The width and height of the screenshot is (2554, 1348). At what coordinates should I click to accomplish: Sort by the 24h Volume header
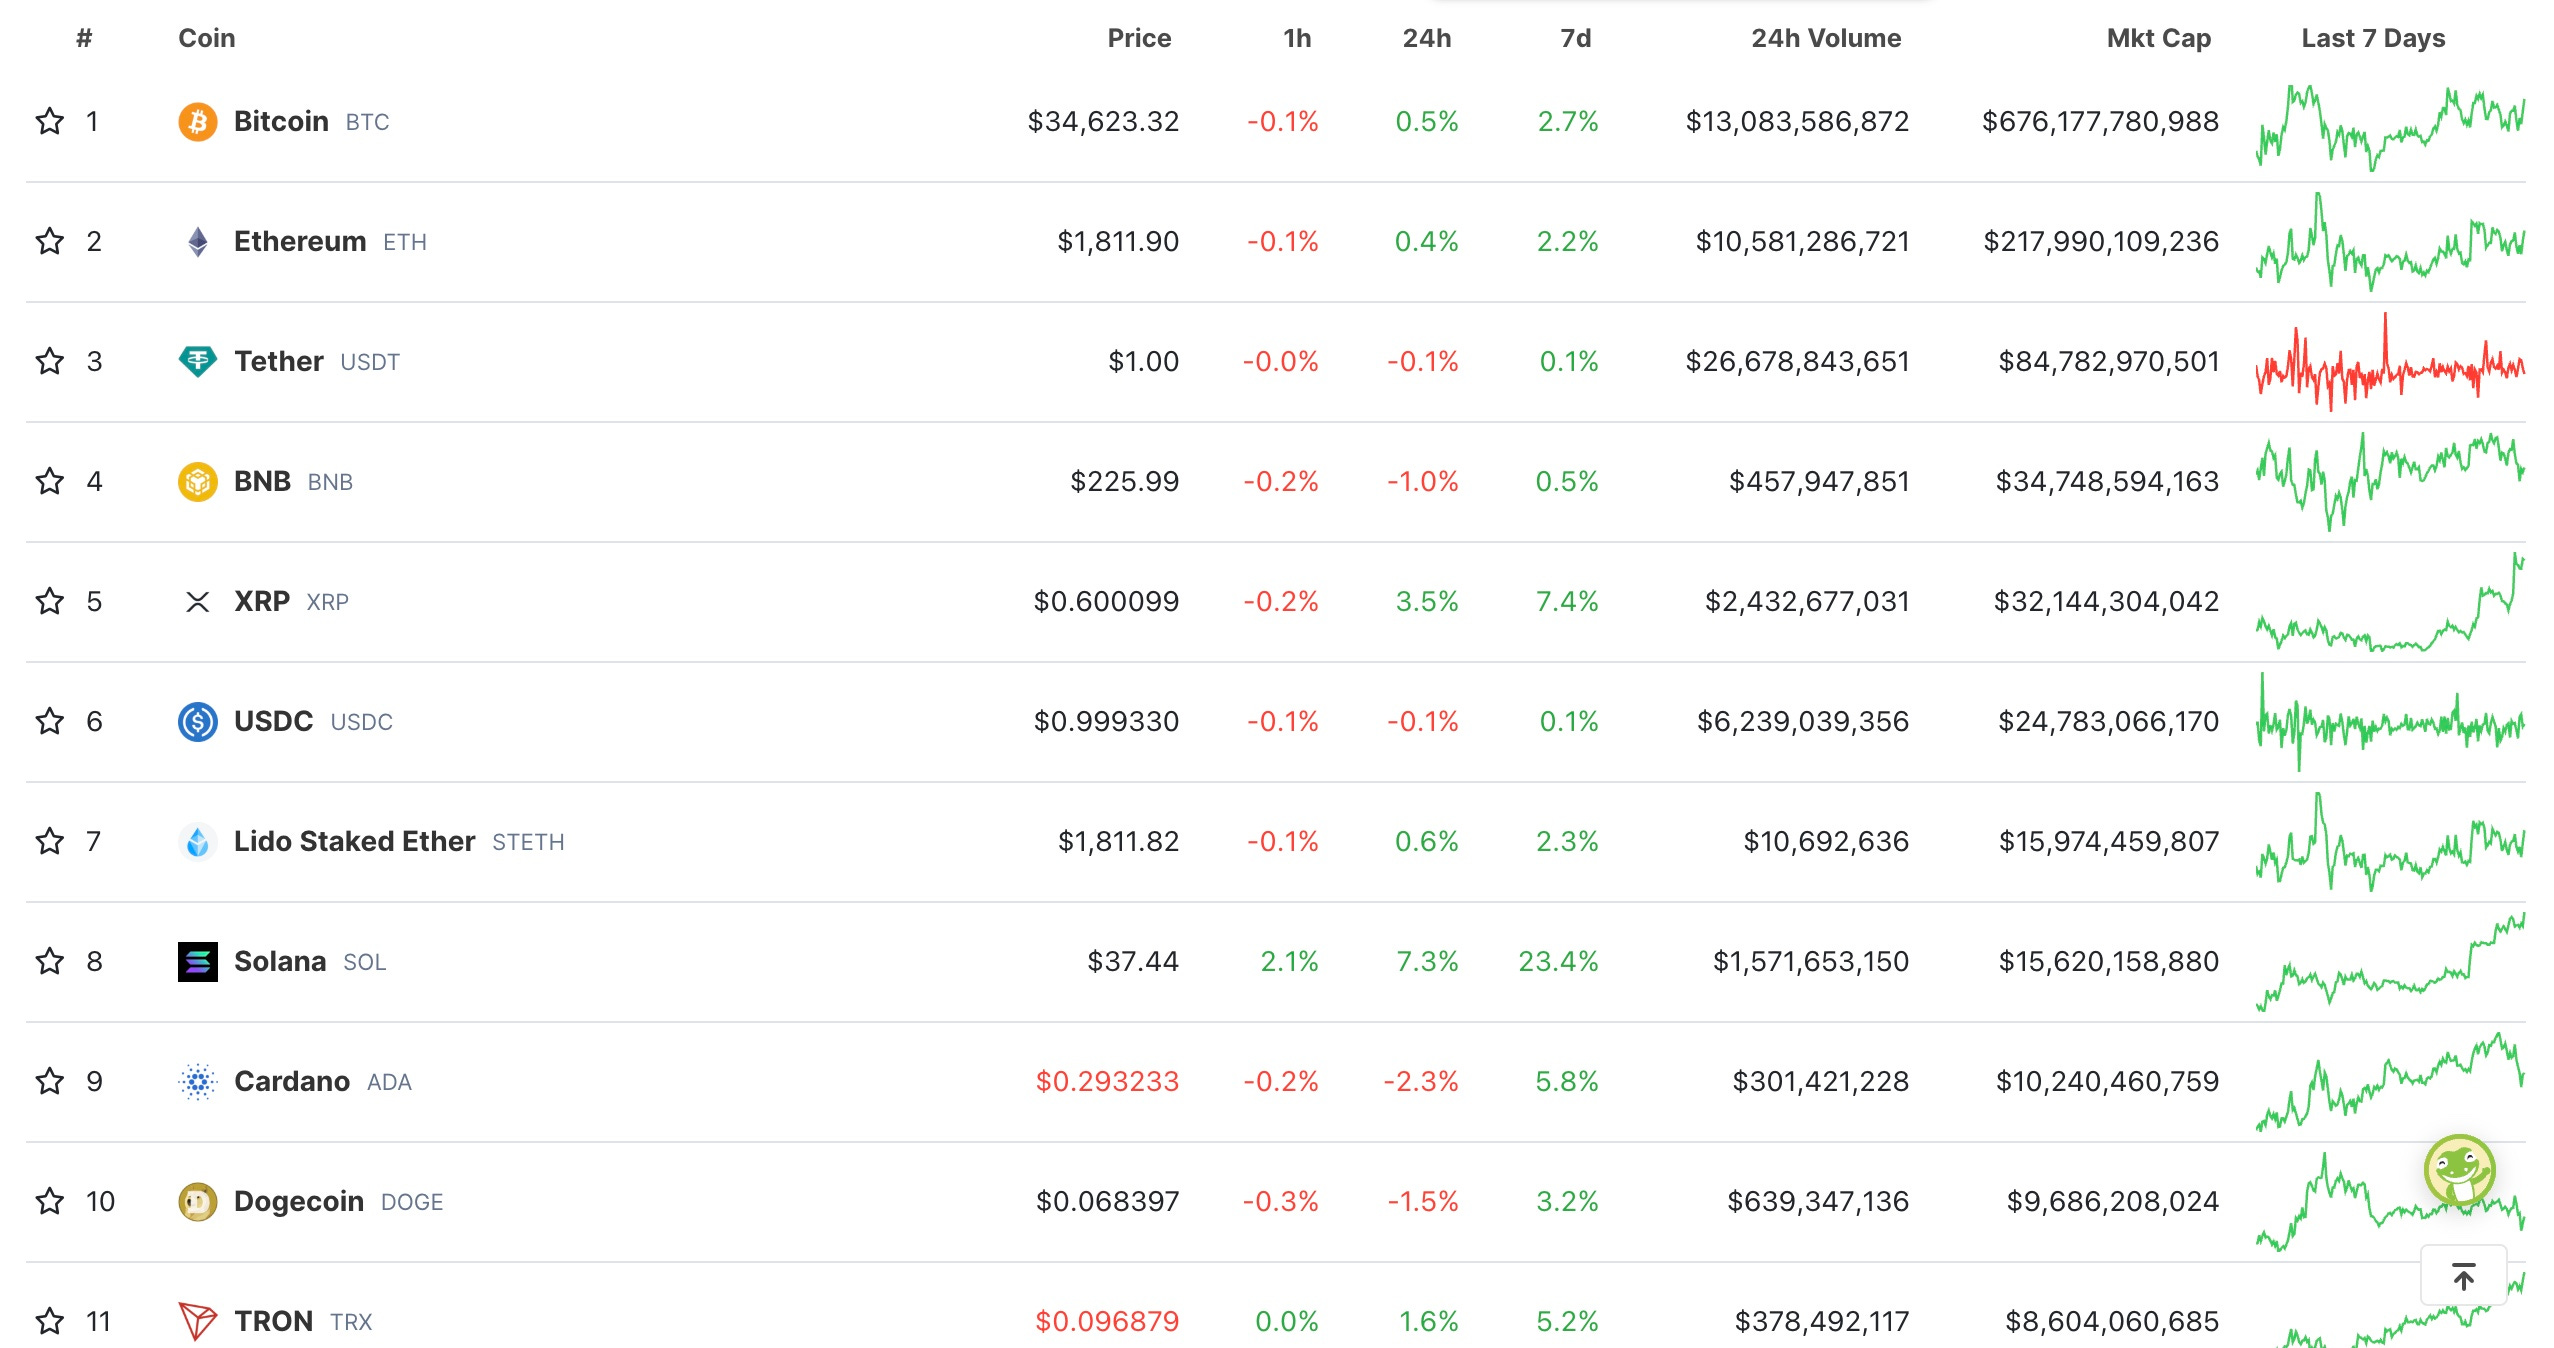pos(1826,38)
